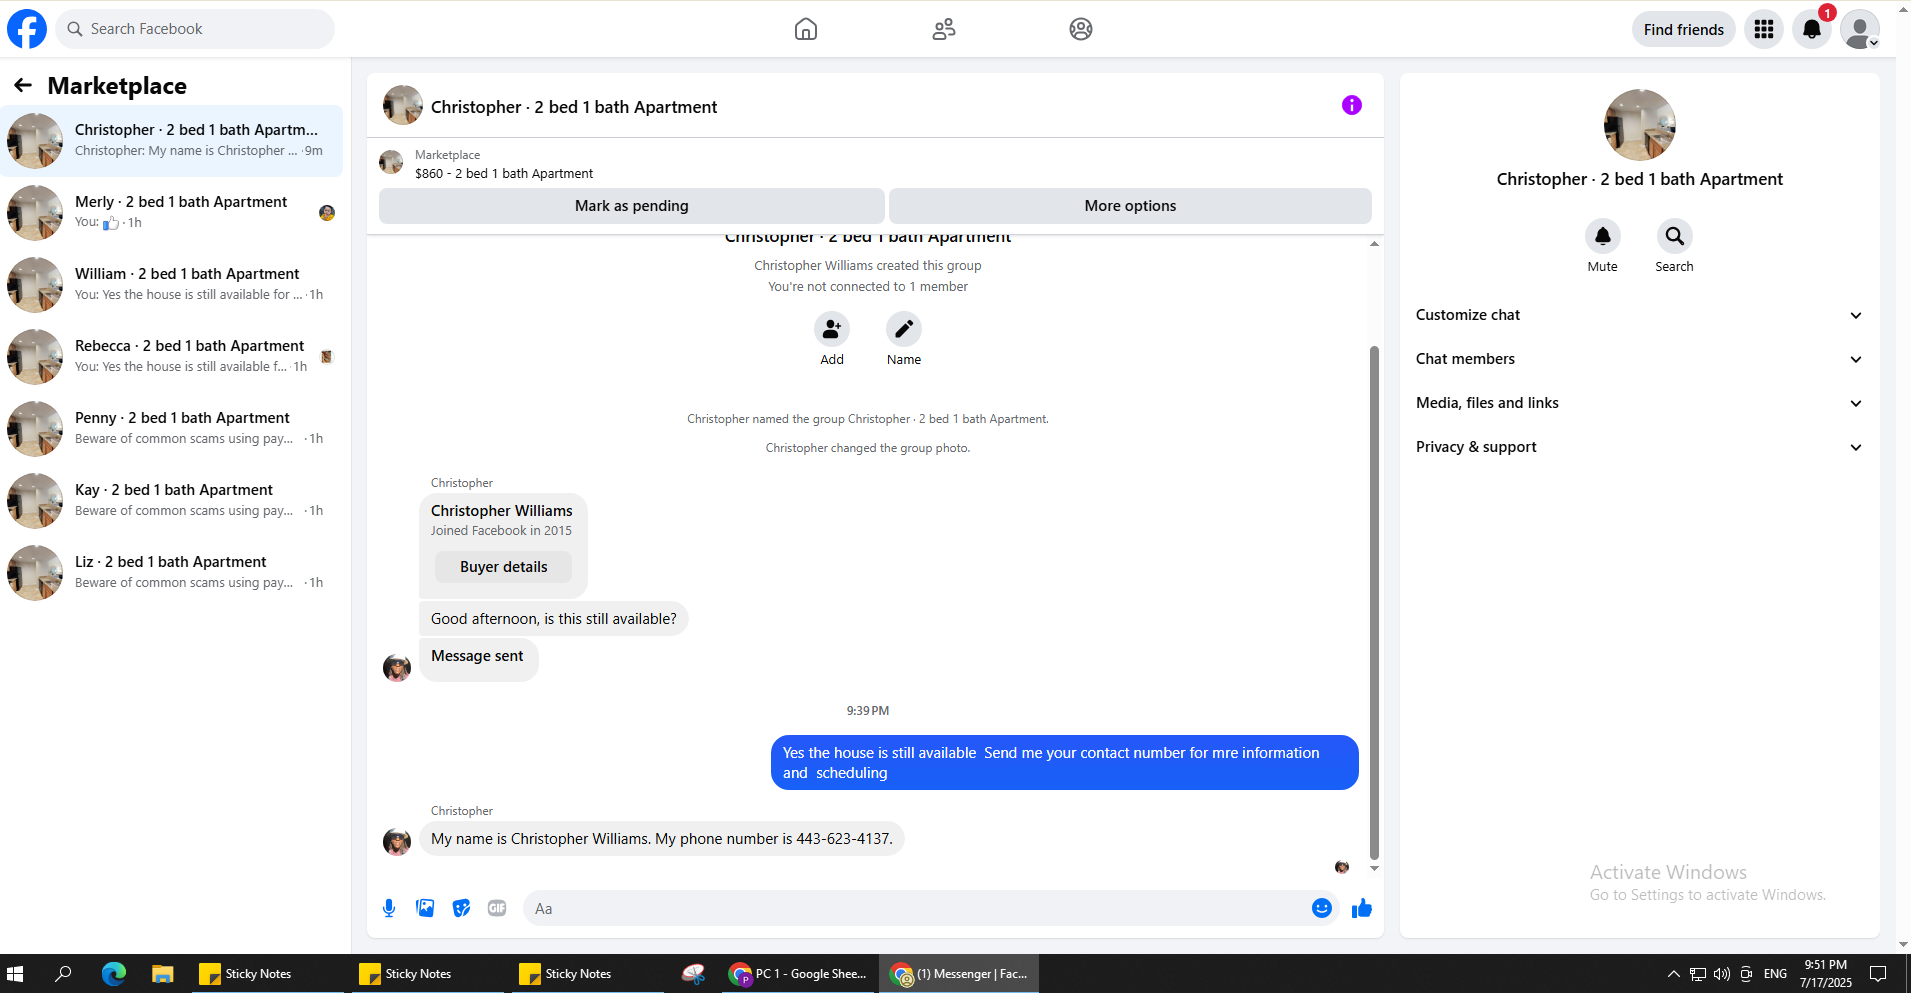The height and width of the screenshot is (993, 1911).
Task: Open the emoji picker
Action: (1322, 908)
